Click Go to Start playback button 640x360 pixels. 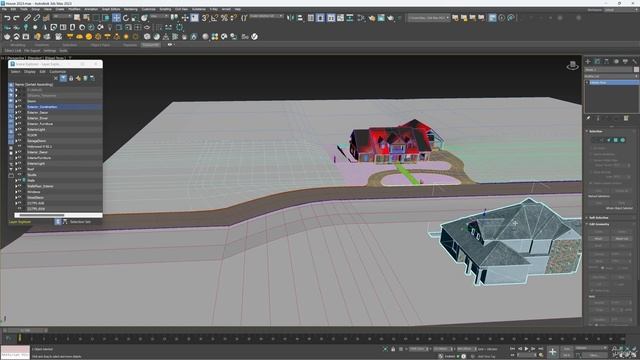click(x=513, y=349)
